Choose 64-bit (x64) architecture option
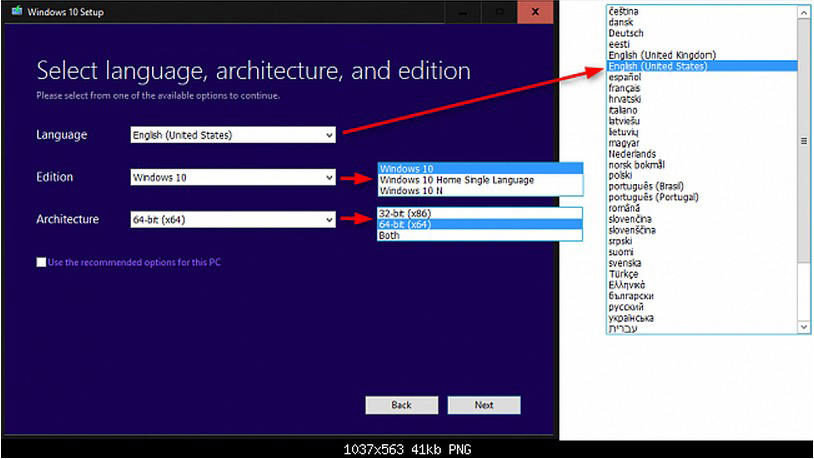The width and height of the screenshot is (814, 459). (x=480, y=224)
